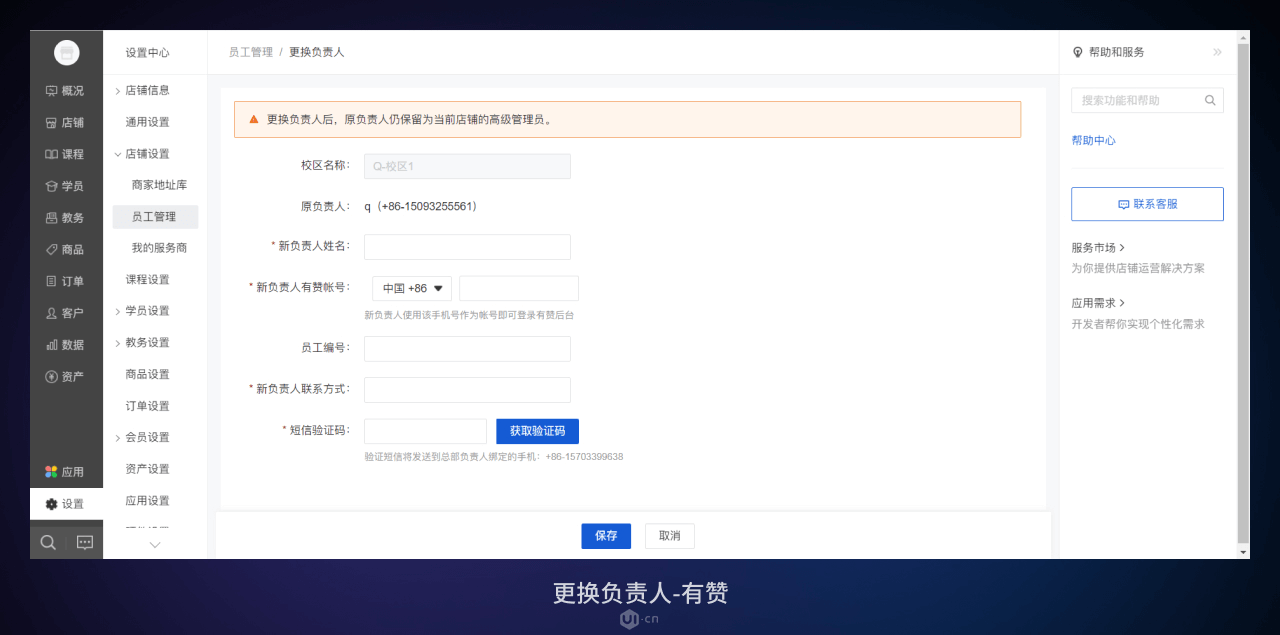Click the search icon in help search box
This screenshot has height=635, width=1280.
pyautogui.click(x=1210, y=100)
